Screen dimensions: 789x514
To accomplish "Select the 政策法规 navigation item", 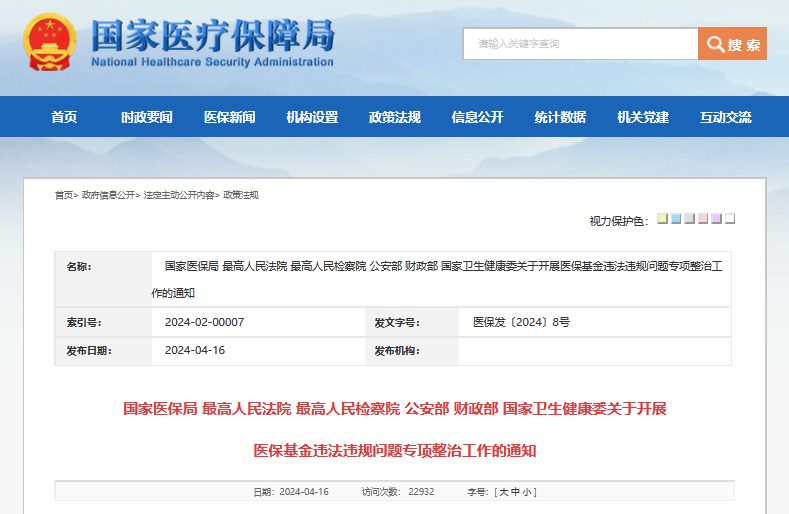I will [x=394, y=117].
